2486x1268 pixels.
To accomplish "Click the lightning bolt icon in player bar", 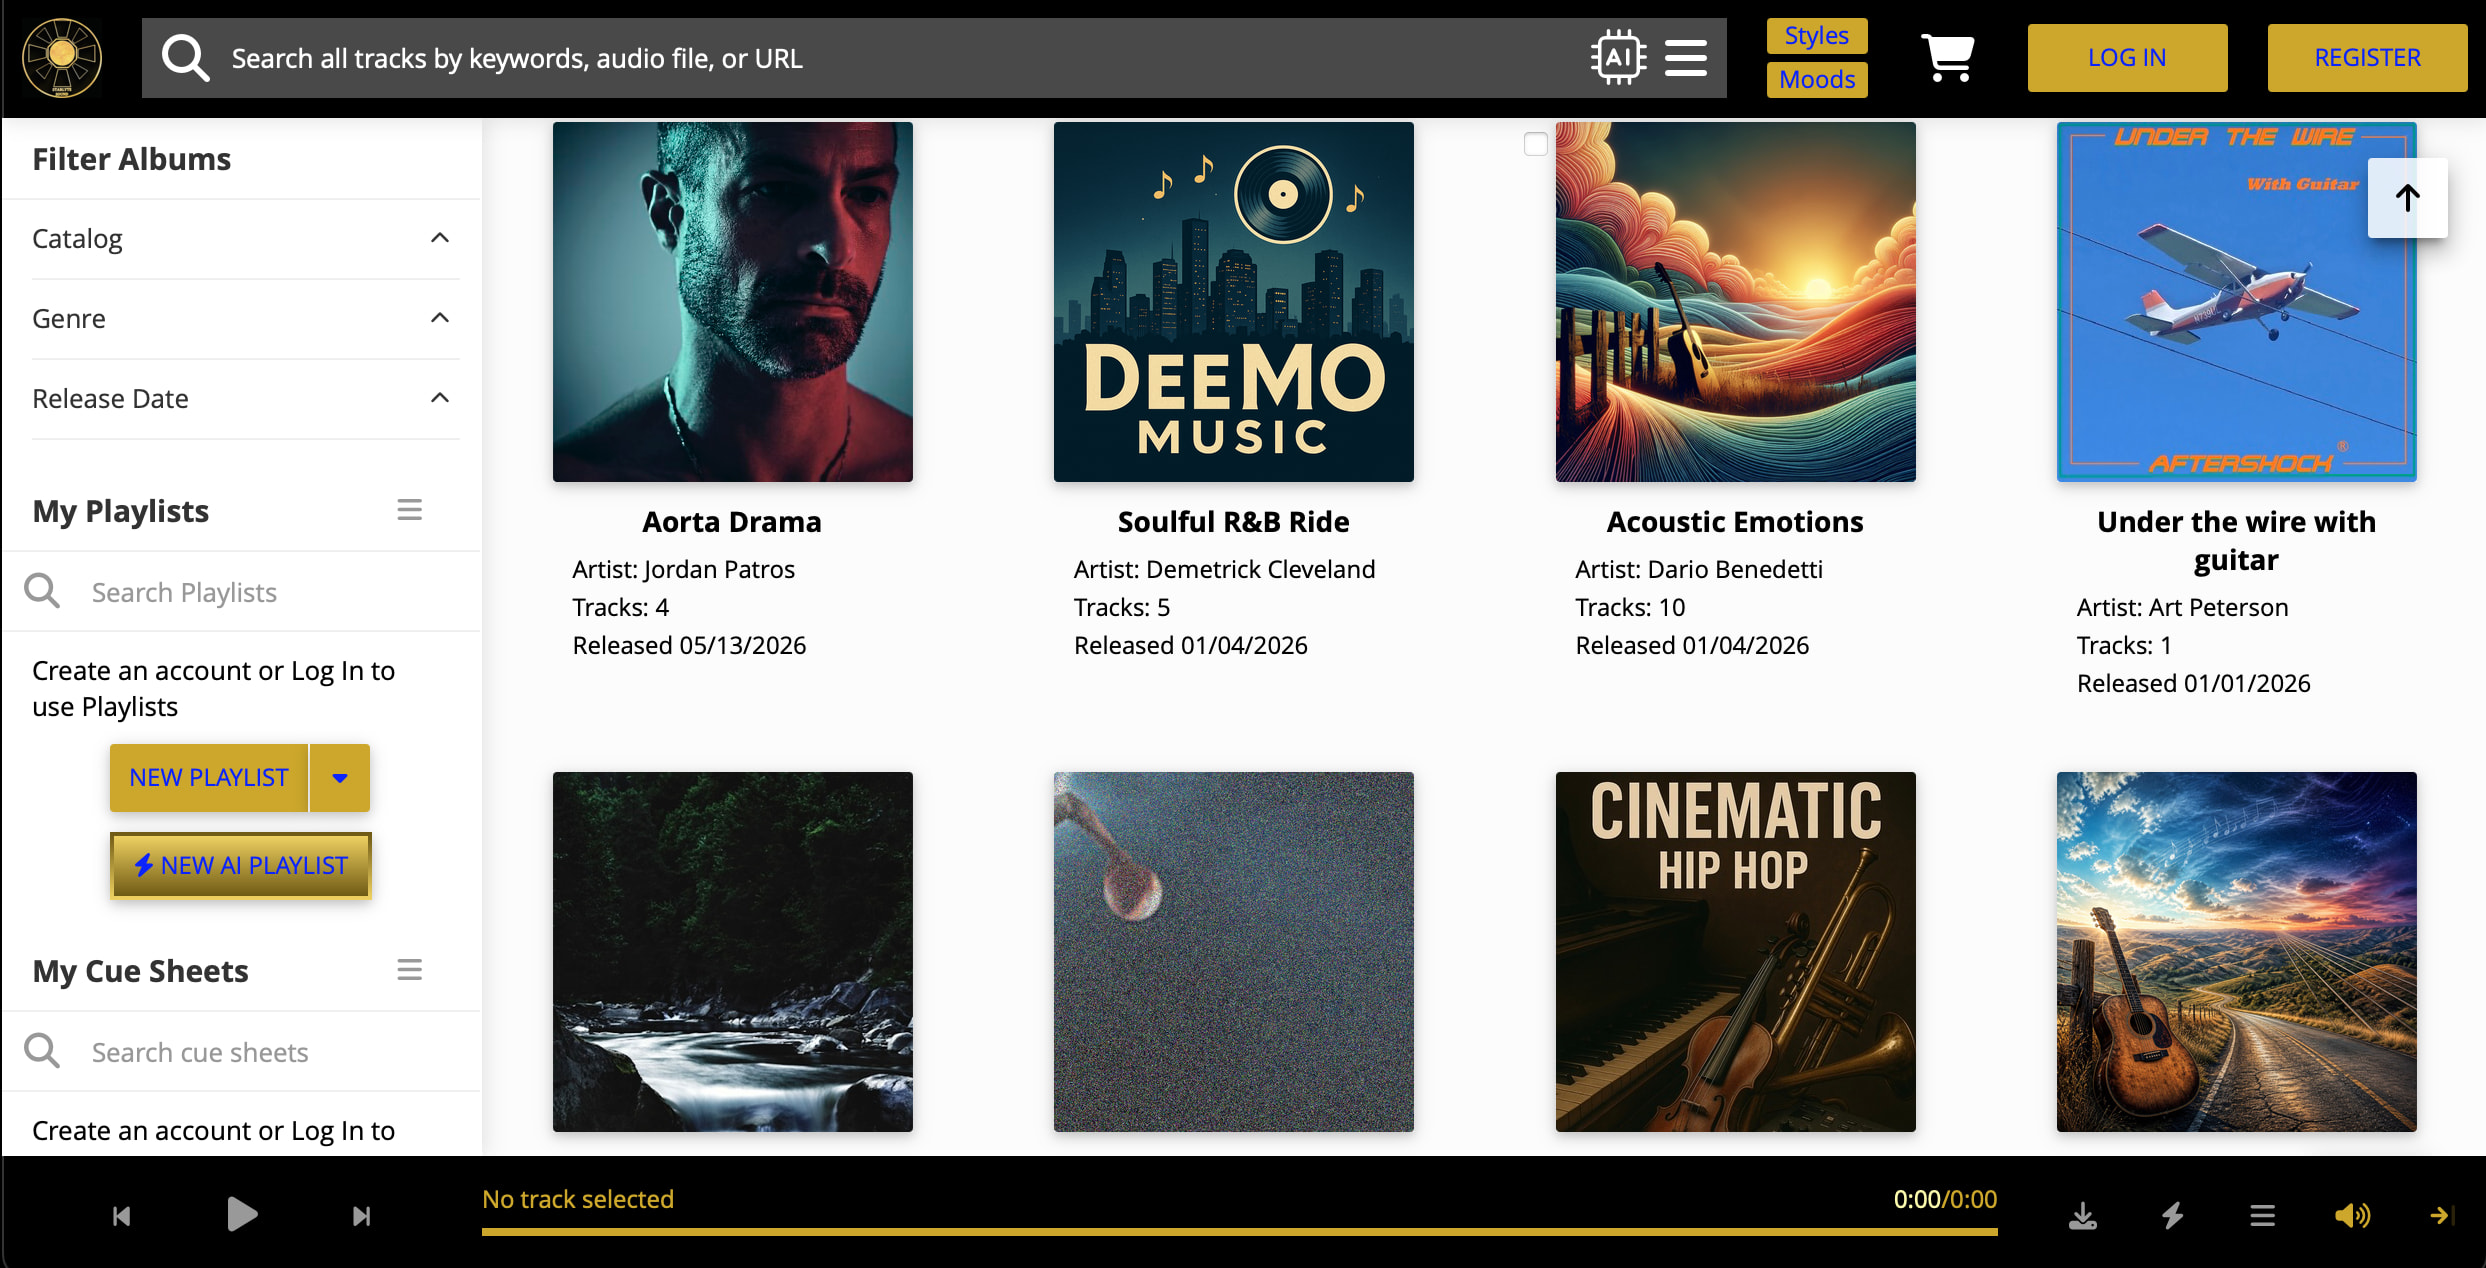I will pos(2173,1216).
